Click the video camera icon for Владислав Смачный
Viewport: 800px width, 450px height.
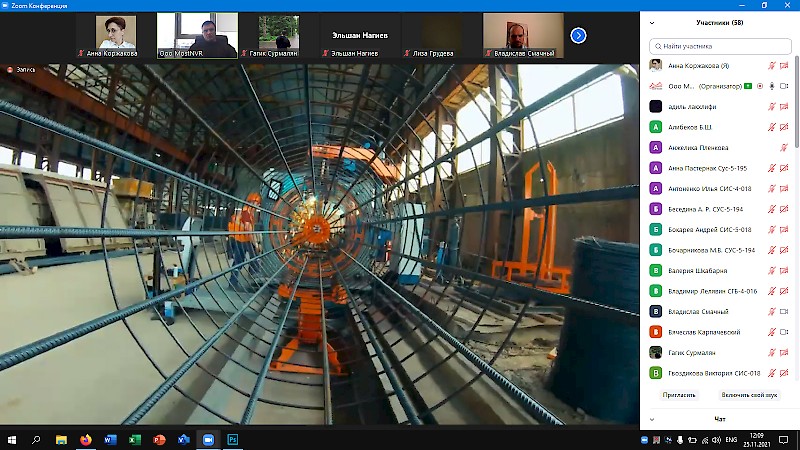(x=783, y=311)
